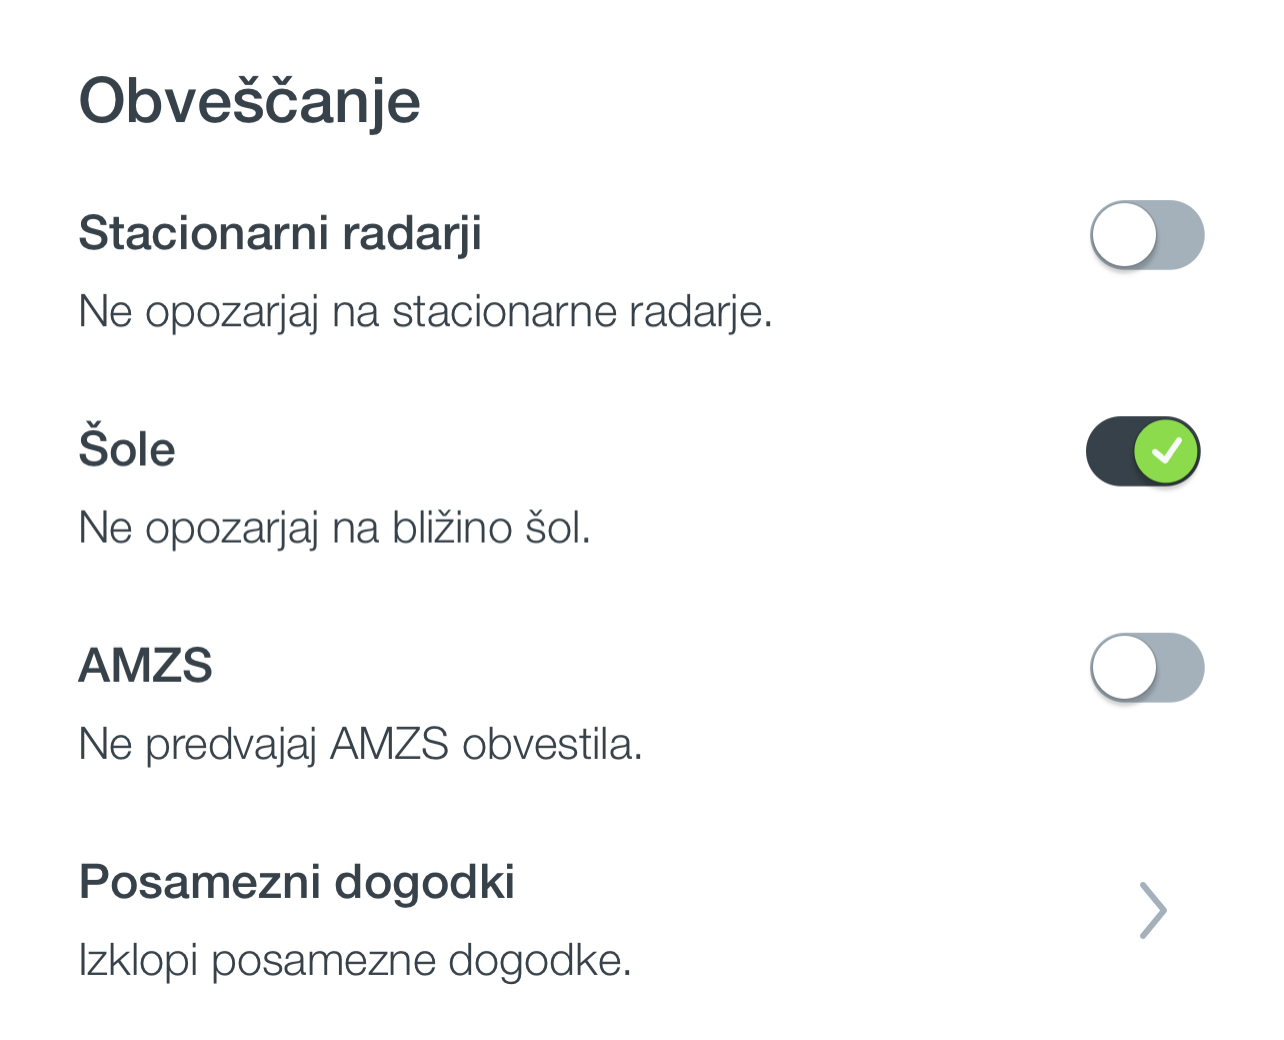Click the green checkmark on Šole toggle
Viewport: 1284px width, 1040px height.
tap(1166, 451)
